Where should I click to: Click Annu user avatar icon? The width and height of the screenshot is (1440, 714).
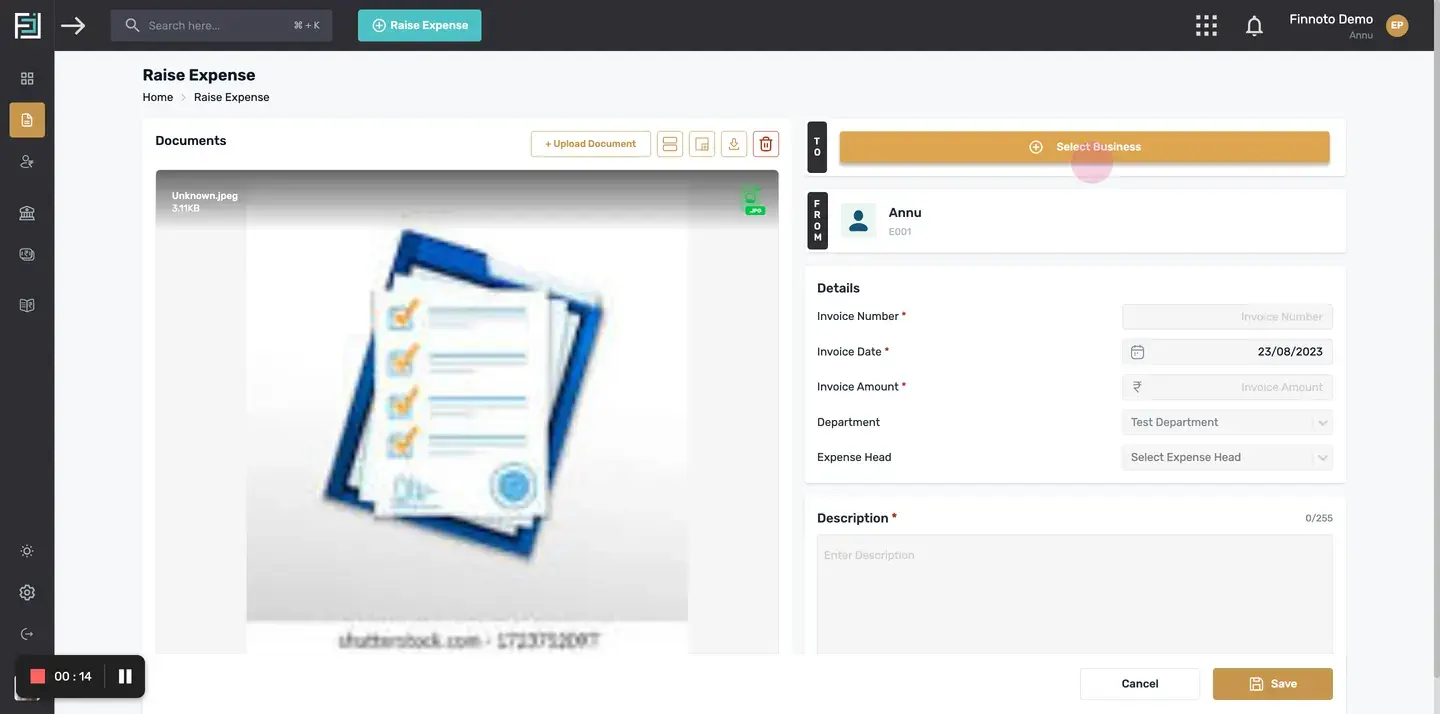coord(858,221)
